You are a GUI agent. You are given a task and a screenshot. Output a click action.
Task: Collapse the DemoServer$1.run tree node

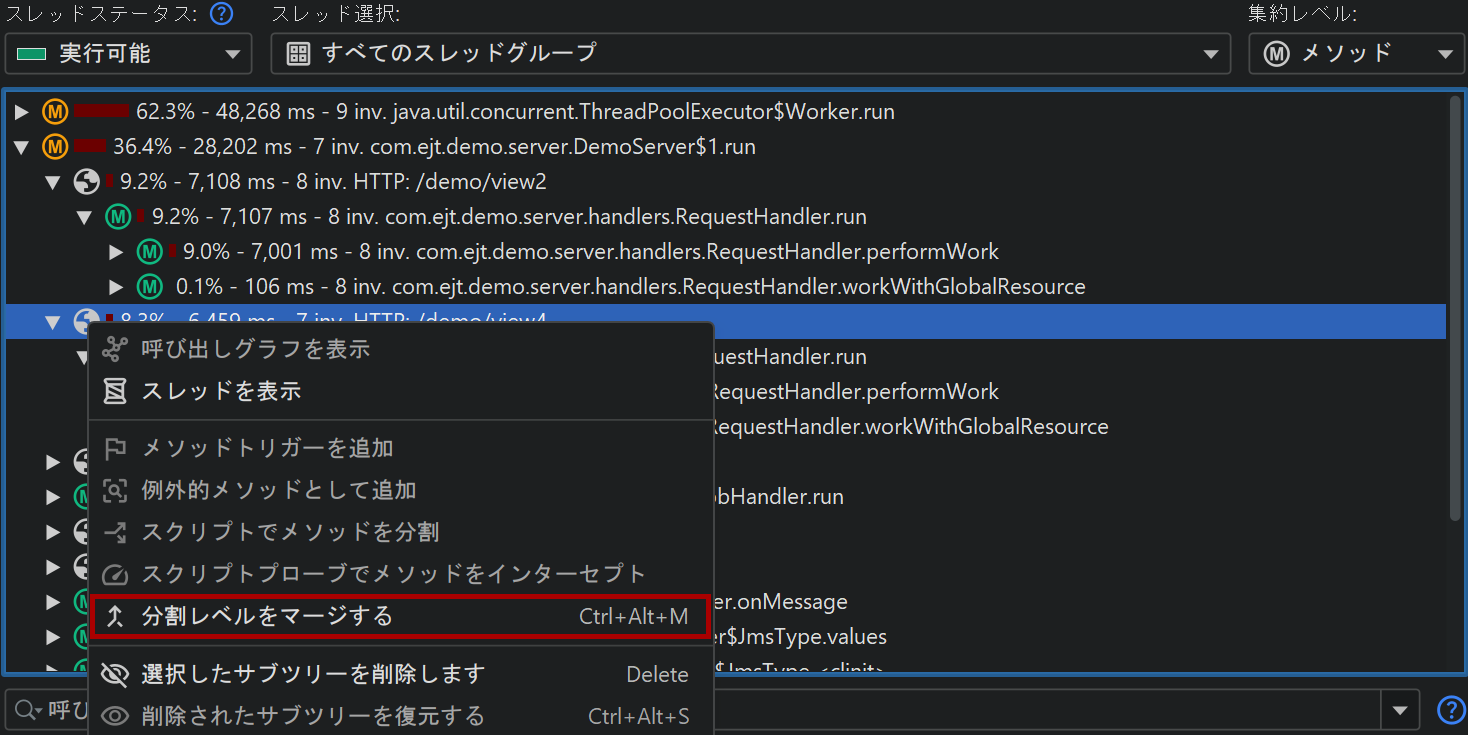22,147
